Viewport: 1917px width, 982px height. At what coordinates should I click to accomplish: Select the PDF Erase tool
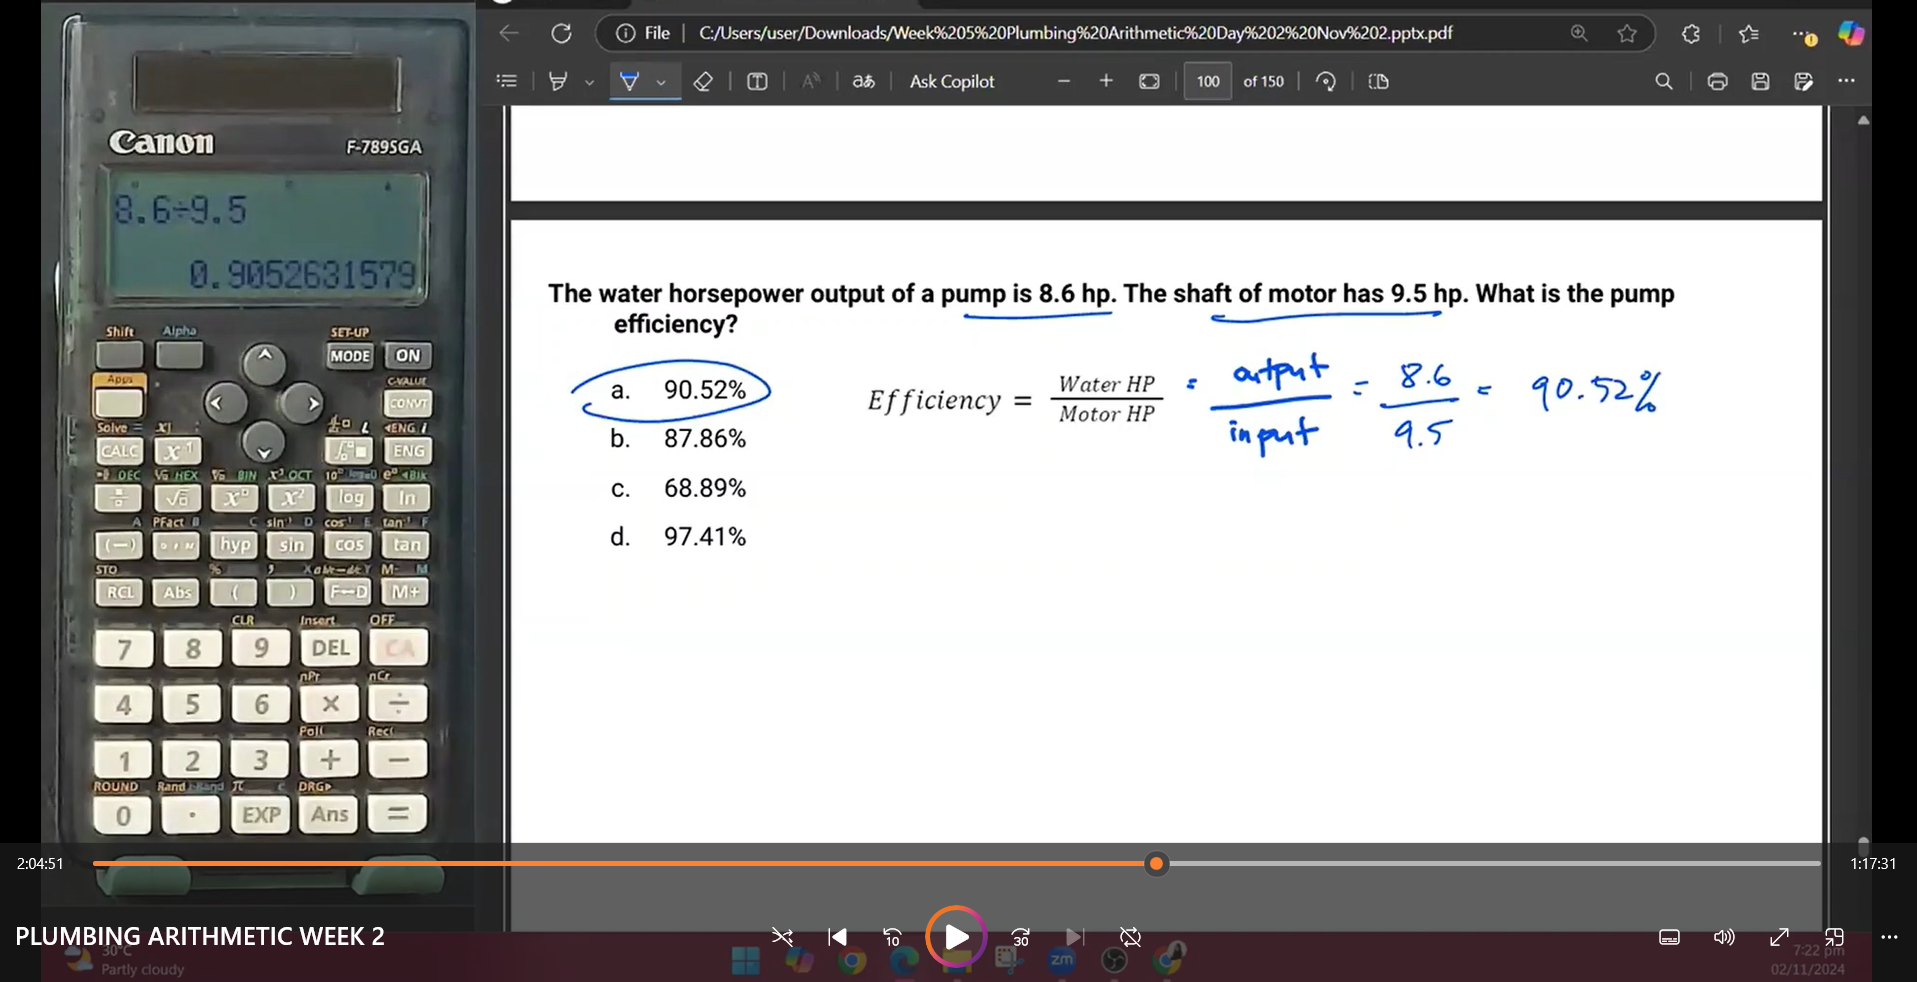pyautogui.click(x=703, y=81)
